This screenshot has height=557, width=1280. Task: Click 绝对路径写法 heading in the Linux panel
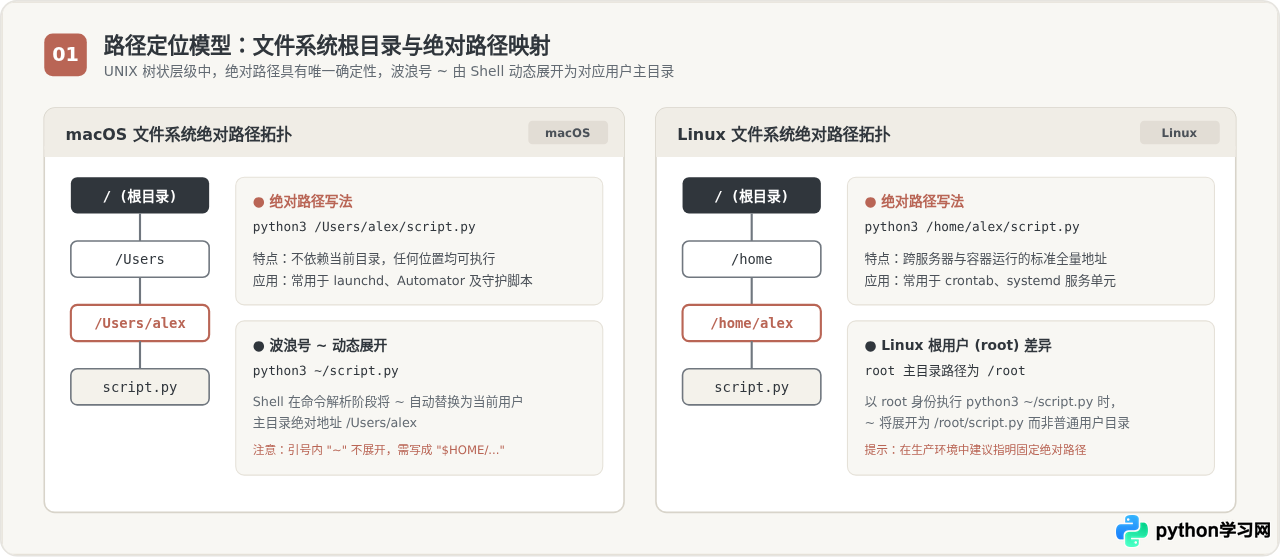tap(915, 202)
